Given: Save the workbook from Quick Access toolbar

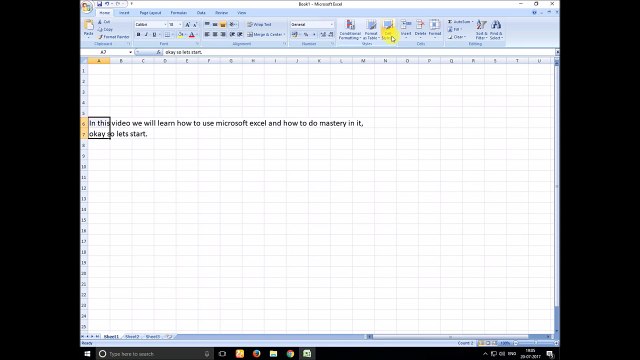Looking at the screenshot, I should coord(99,4).
